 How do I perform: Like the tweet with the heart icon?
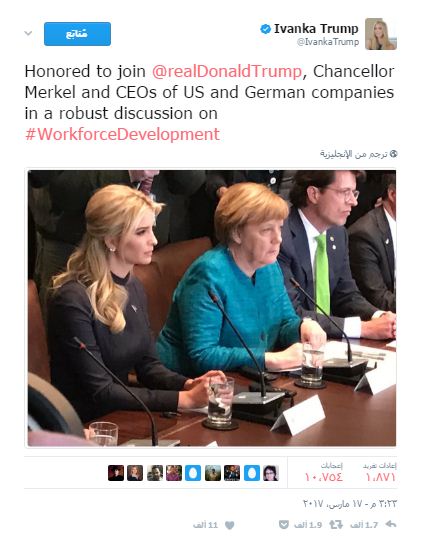229,525
